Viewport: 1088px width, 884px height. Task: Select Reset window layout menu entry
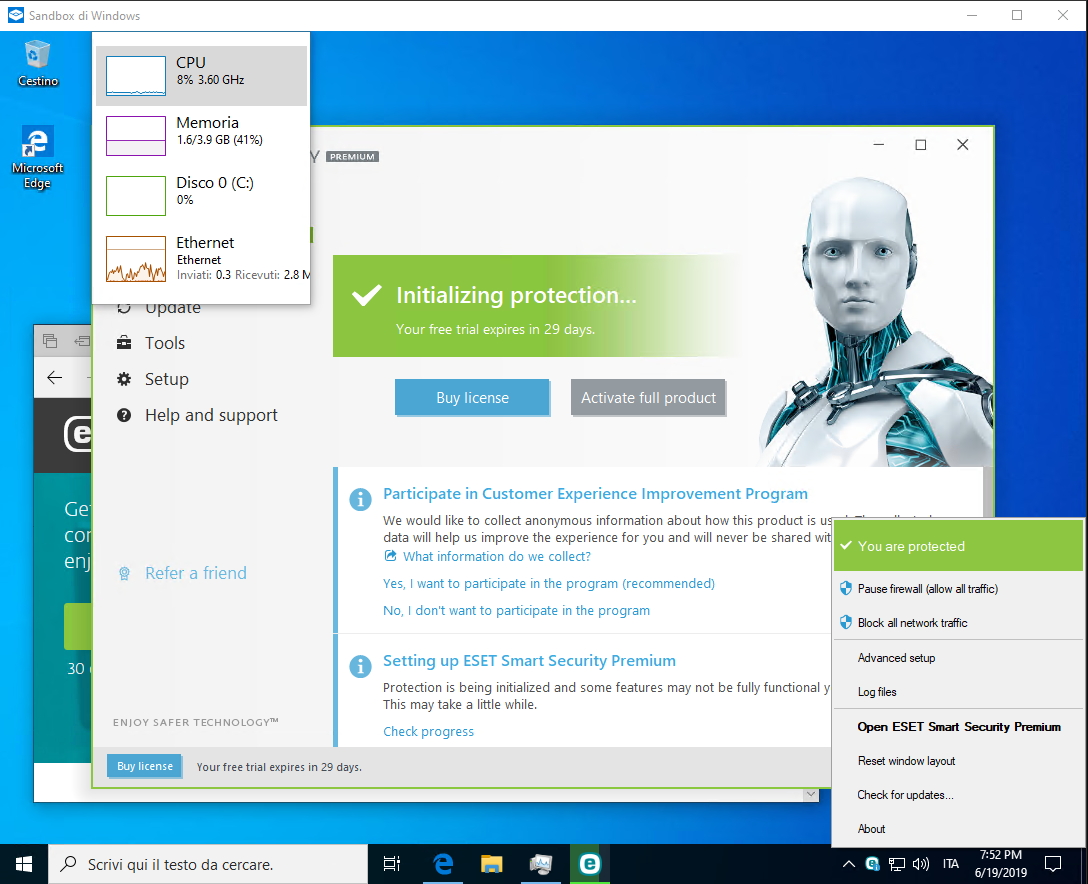coord(958,760)
